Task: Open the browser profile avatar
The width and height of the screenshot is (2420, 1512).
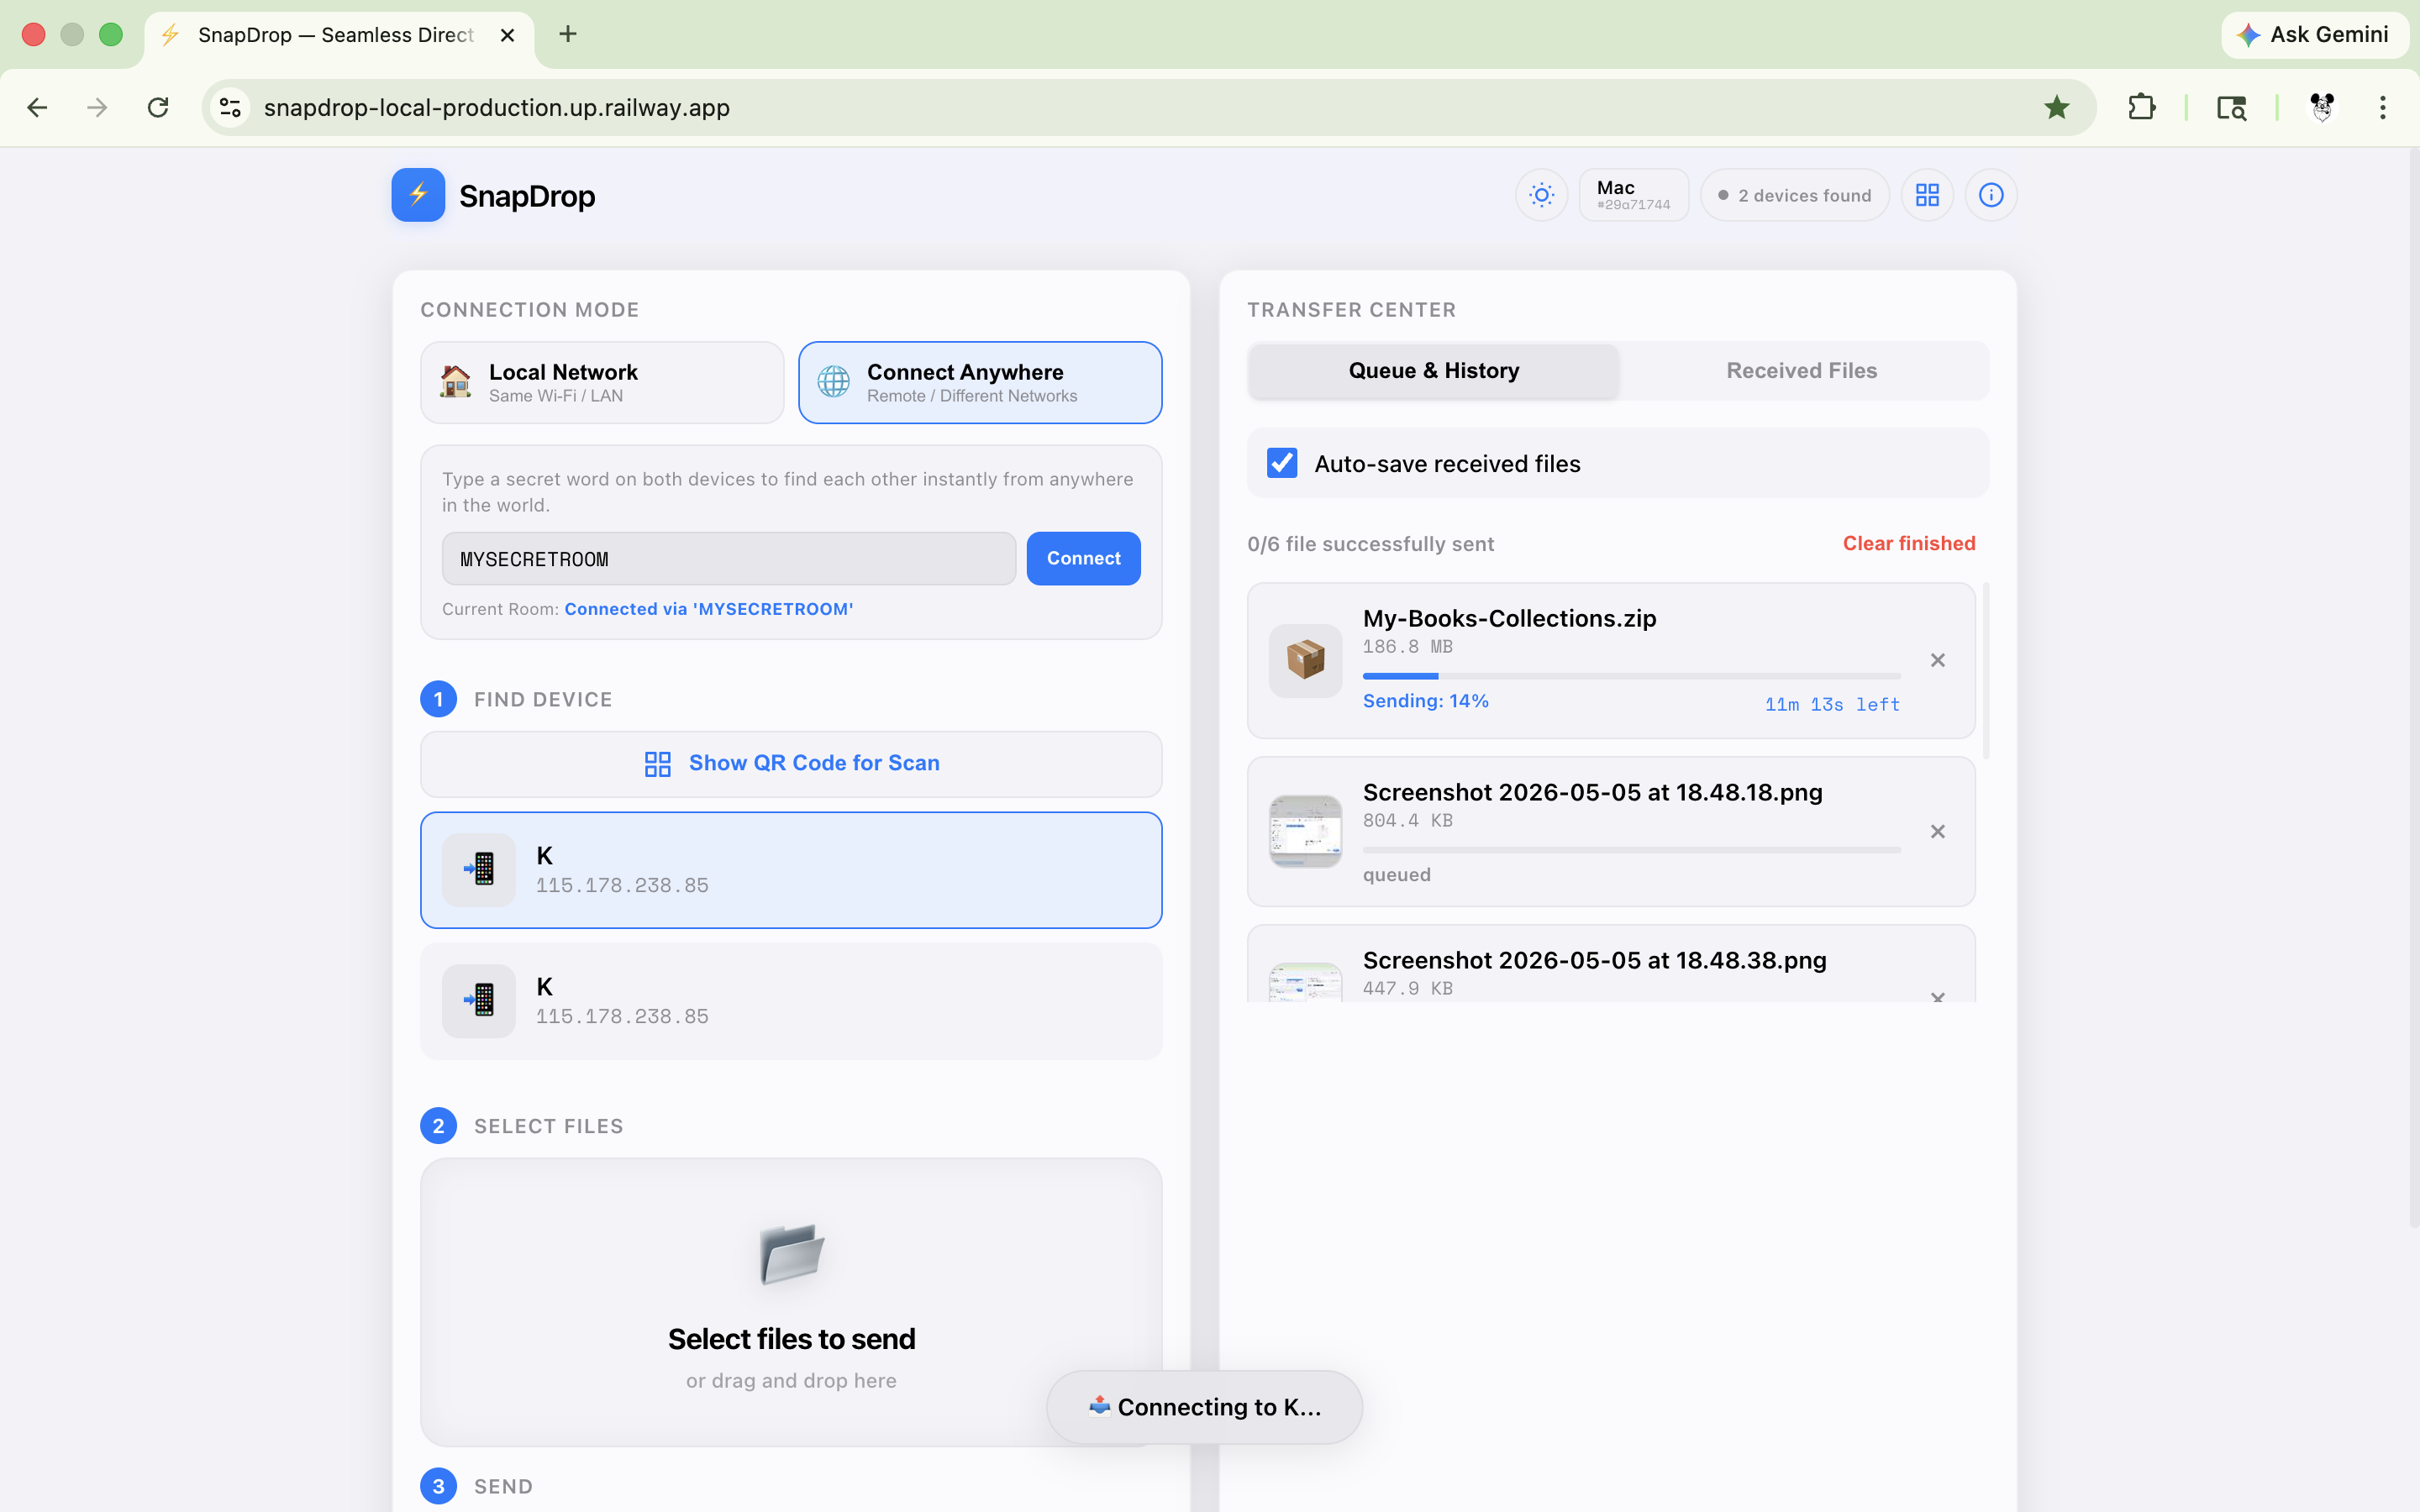Action: tap(2322, 108)
